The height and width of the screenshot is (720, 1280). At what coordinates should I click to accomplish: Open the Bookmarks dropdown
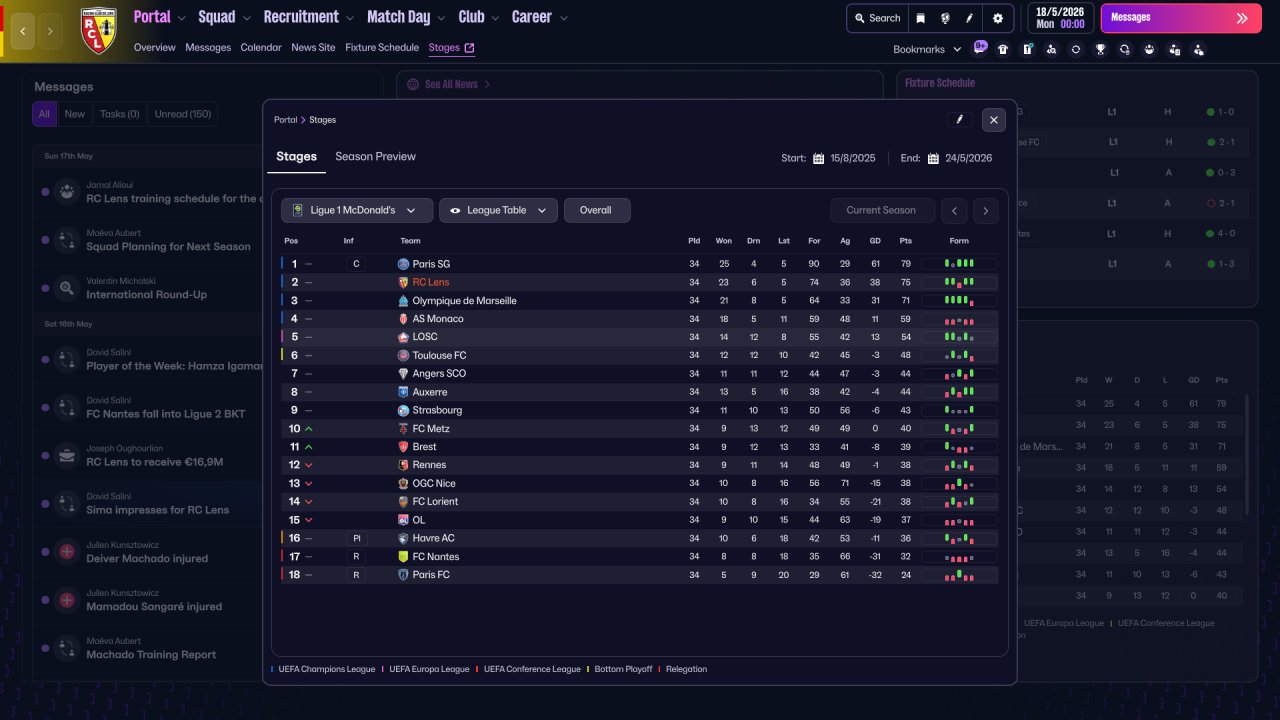coord(927,49)
